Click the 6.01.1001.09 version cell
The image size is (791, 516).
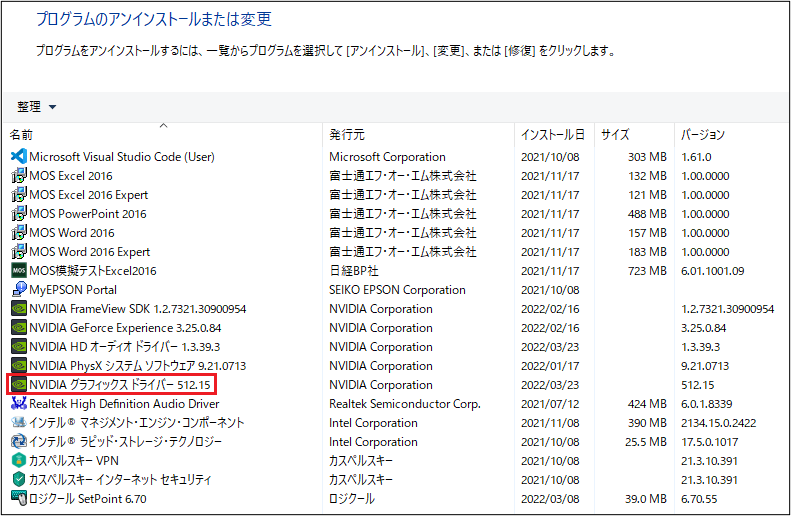(712, 270)
